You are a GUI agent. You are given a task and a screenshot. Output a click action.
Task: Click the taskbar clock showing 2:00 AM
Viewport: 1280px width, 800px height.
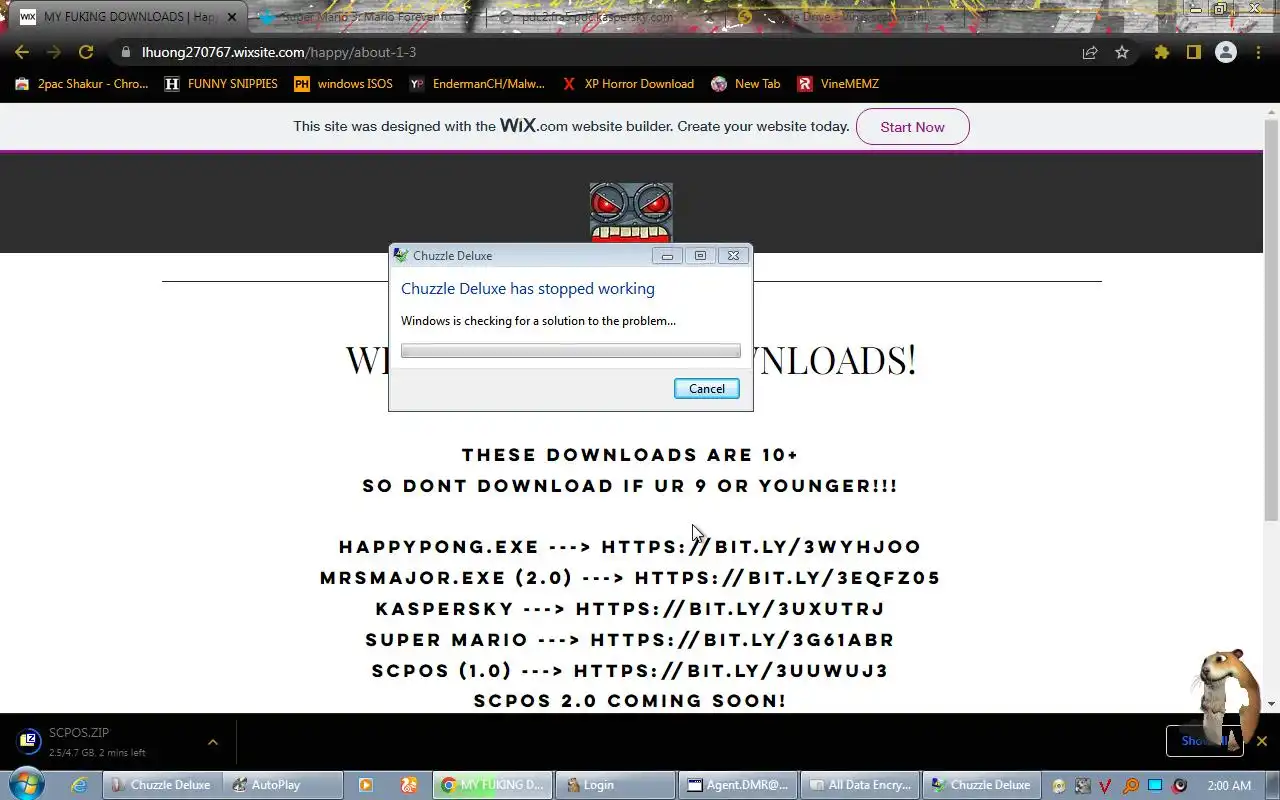point(1229,785)
